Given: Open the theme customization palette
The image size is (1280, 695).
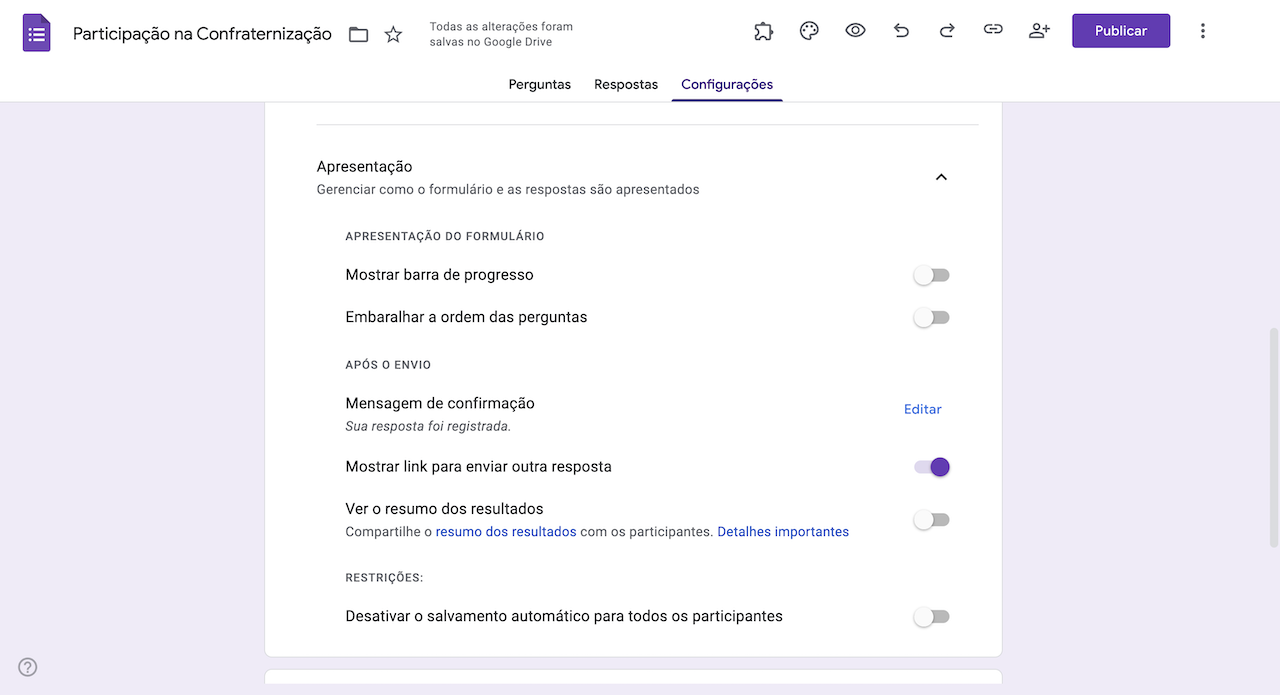Looking at the screenshot, I should [x=809, y=30].
